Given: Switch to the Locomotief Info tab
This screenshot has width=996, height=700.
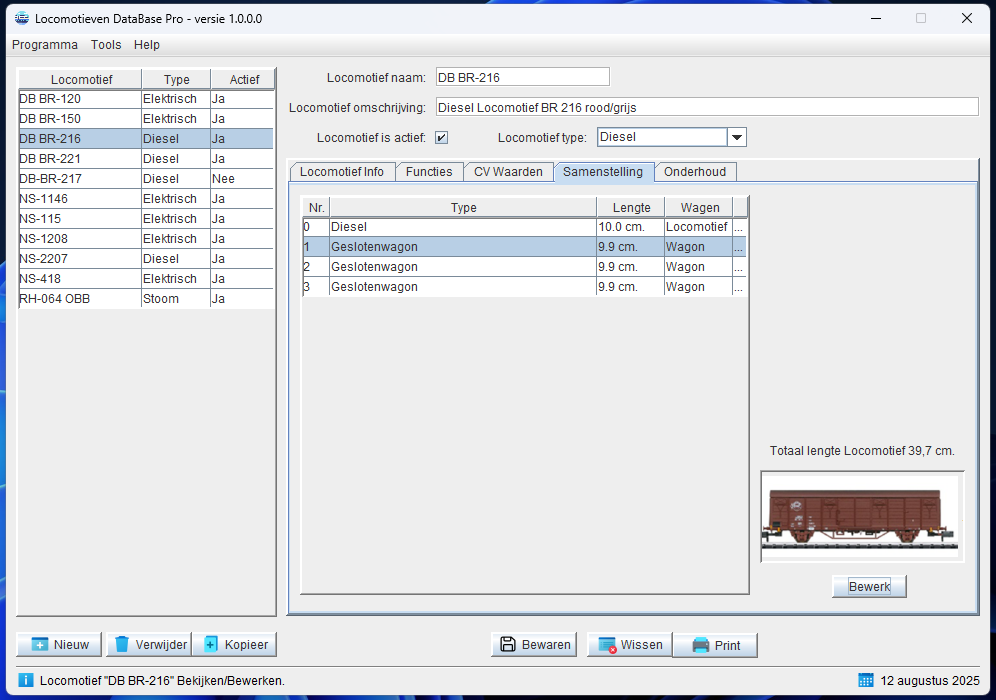Looking at the screenshot, I should (x=342, y=172).
